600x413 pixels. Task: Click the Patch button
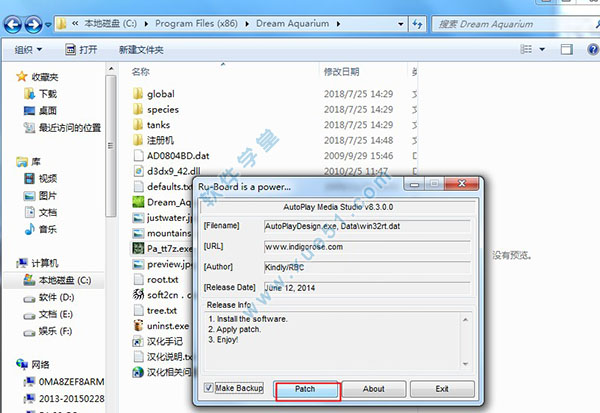tap(305, 389)
